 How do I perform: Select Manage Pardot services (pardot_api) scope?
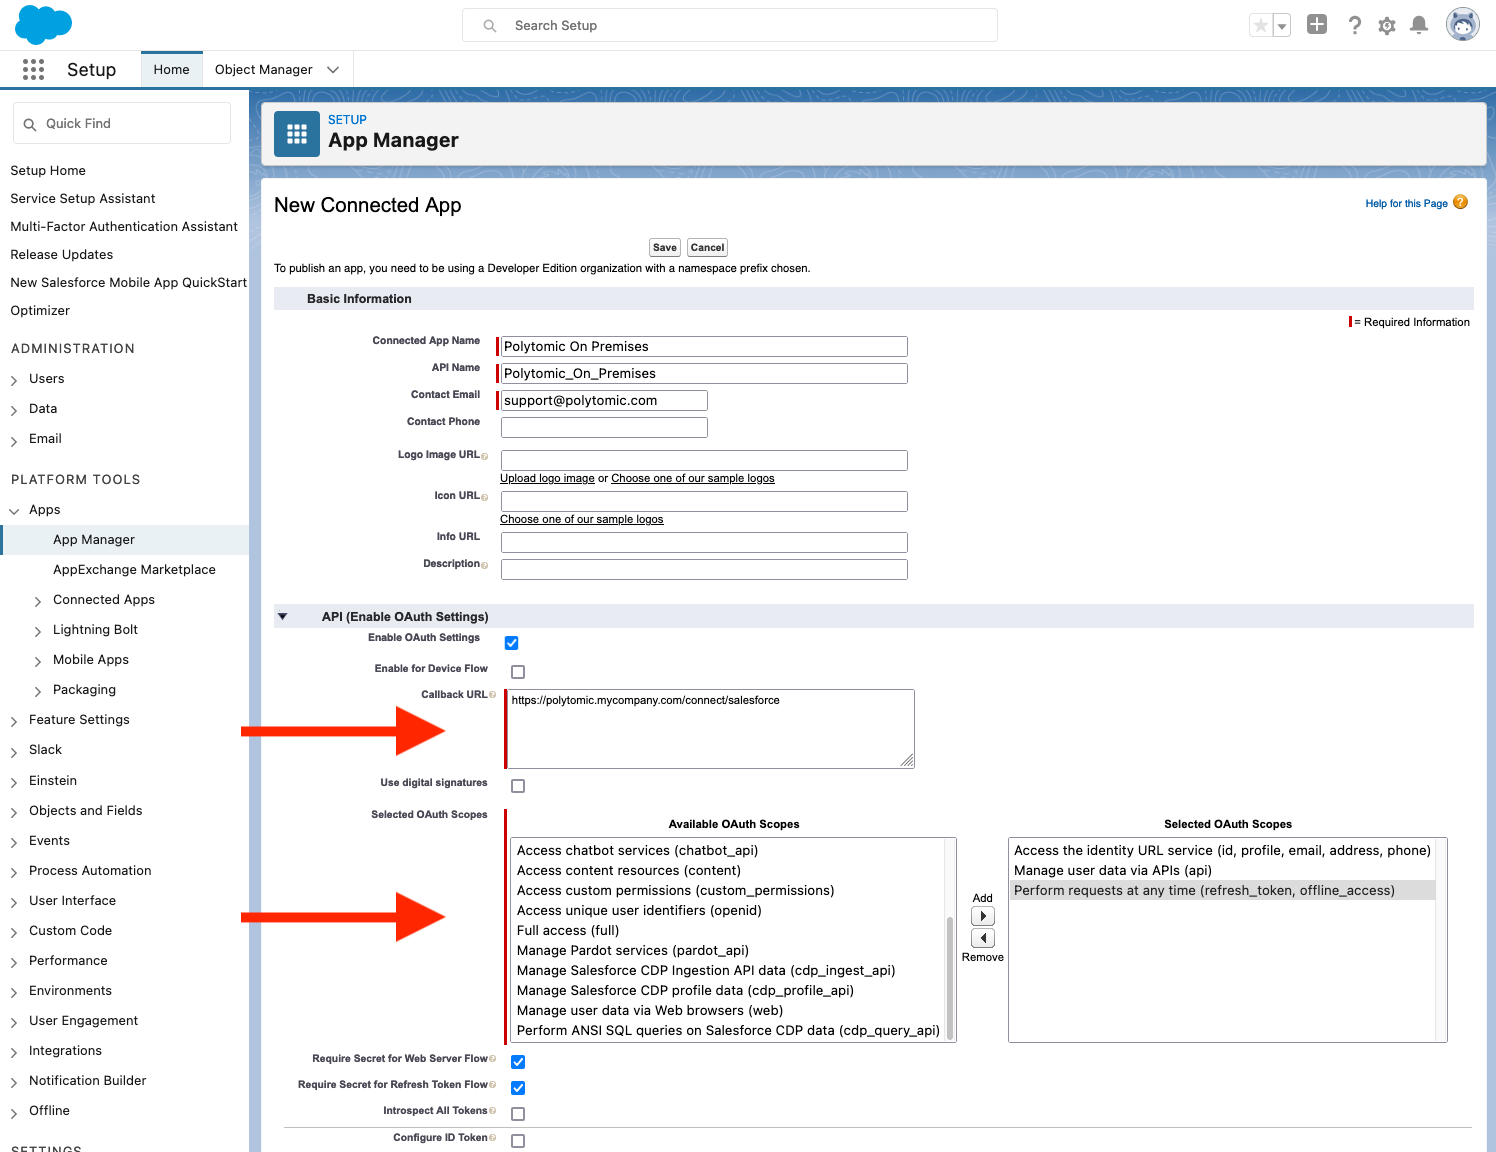point(633,951)
